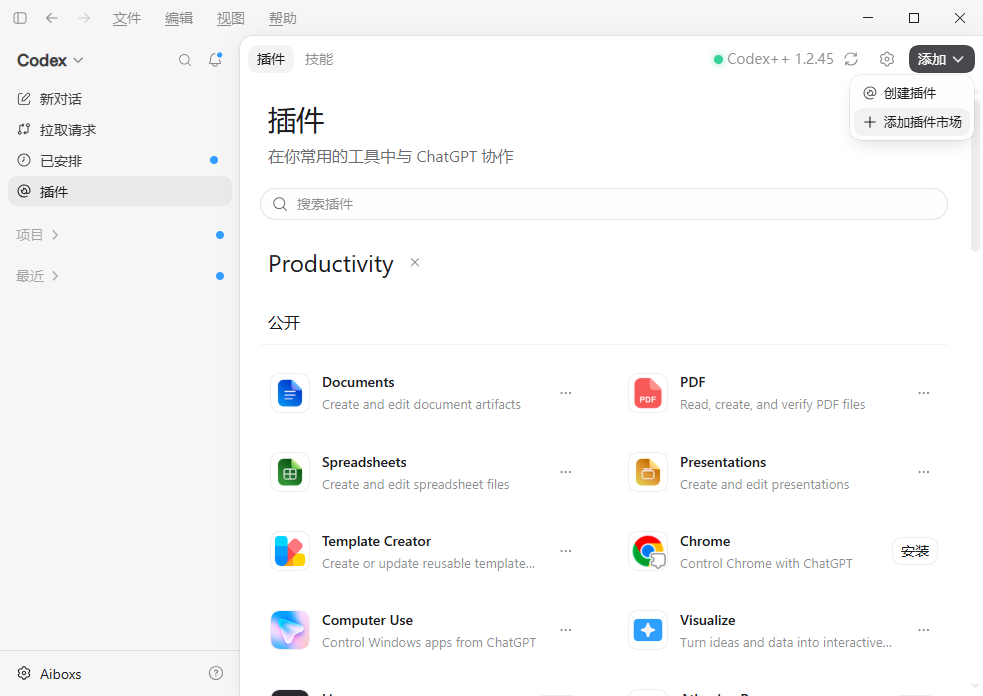The width and height of the screenshot is (983, 696).
Task: Click the Chrome plugin icon
Action: [648, 551]
